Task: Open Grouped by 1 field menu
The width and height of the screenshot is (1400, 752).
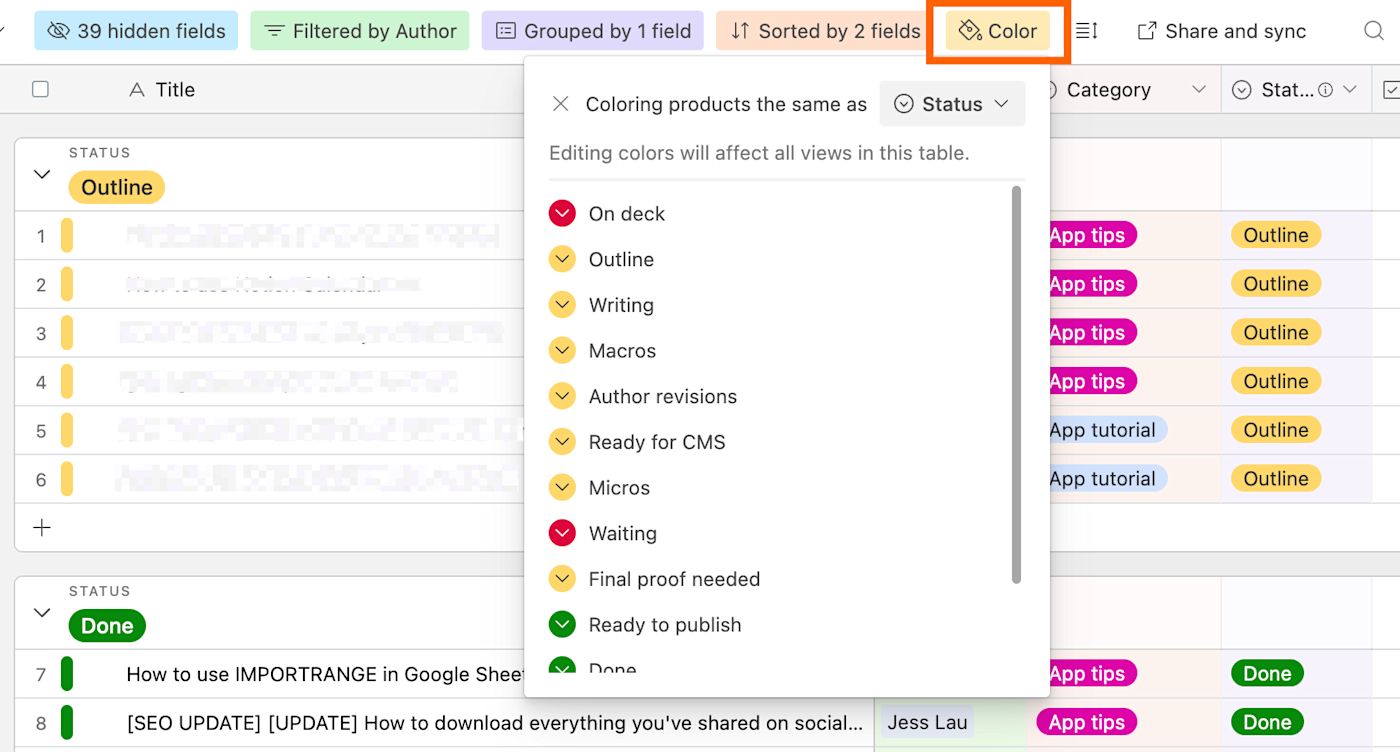Action: point(593,31)
